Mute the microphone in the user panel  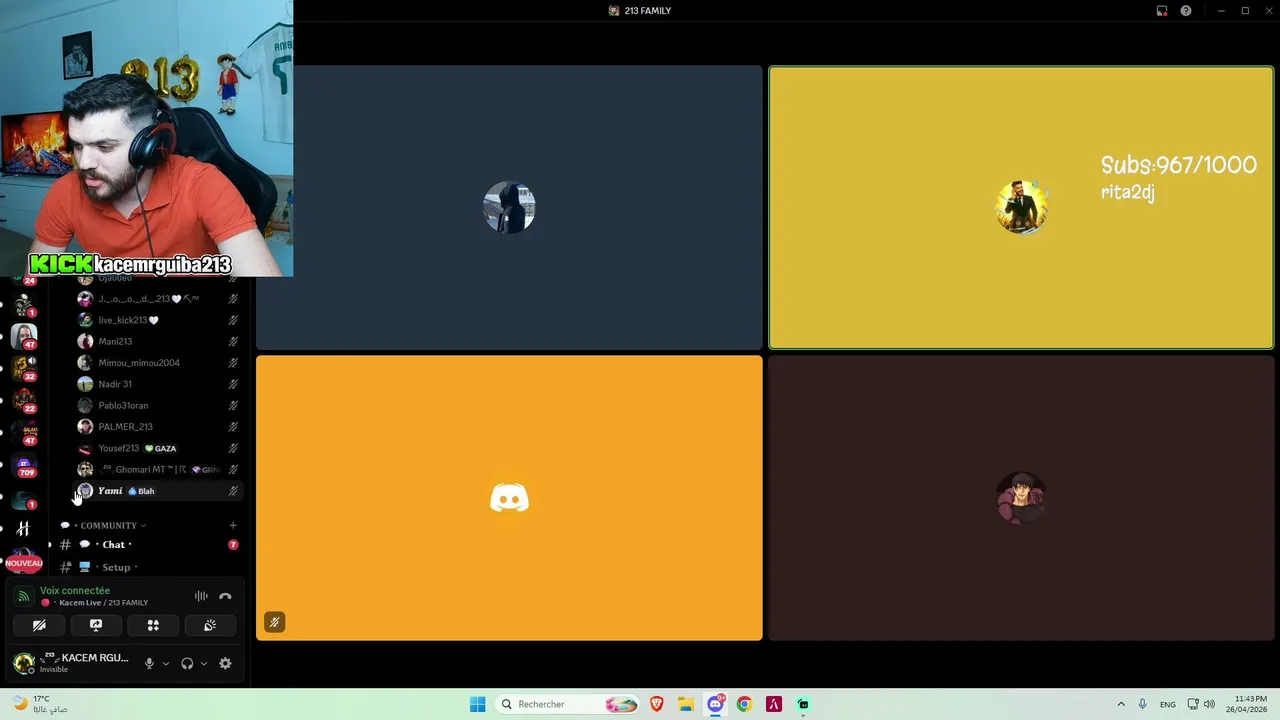coord(149,663)
